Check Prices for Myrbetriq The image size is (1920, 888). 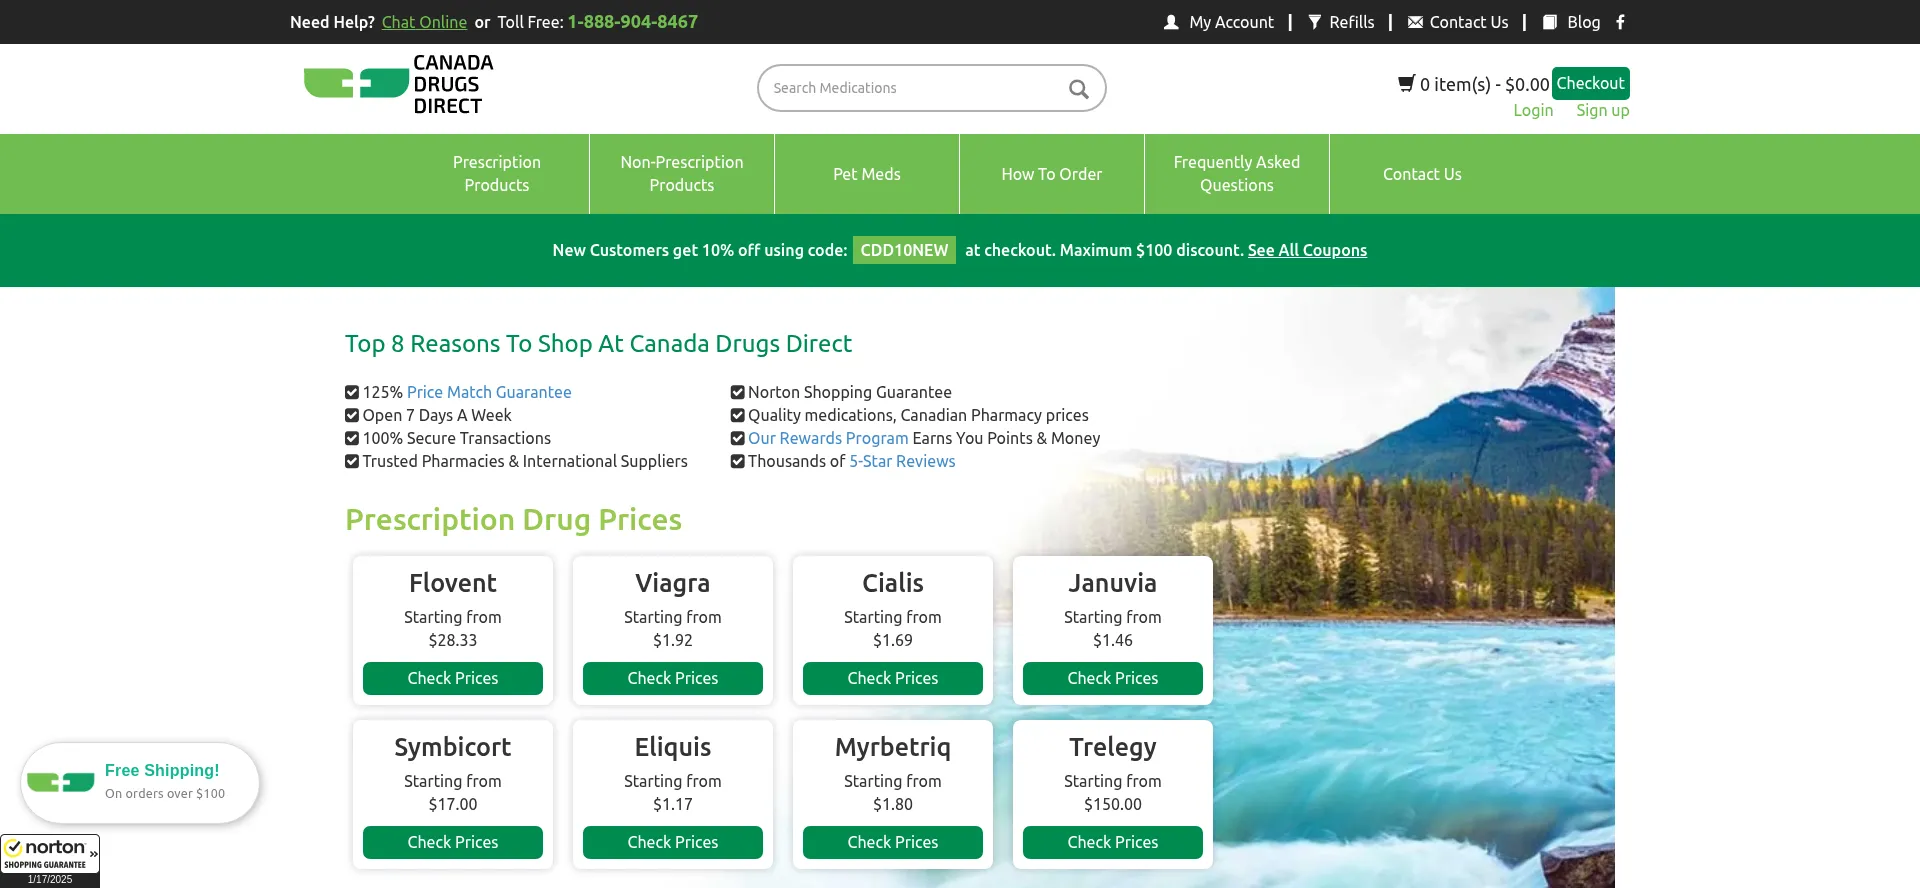click(x=893, y=842)
